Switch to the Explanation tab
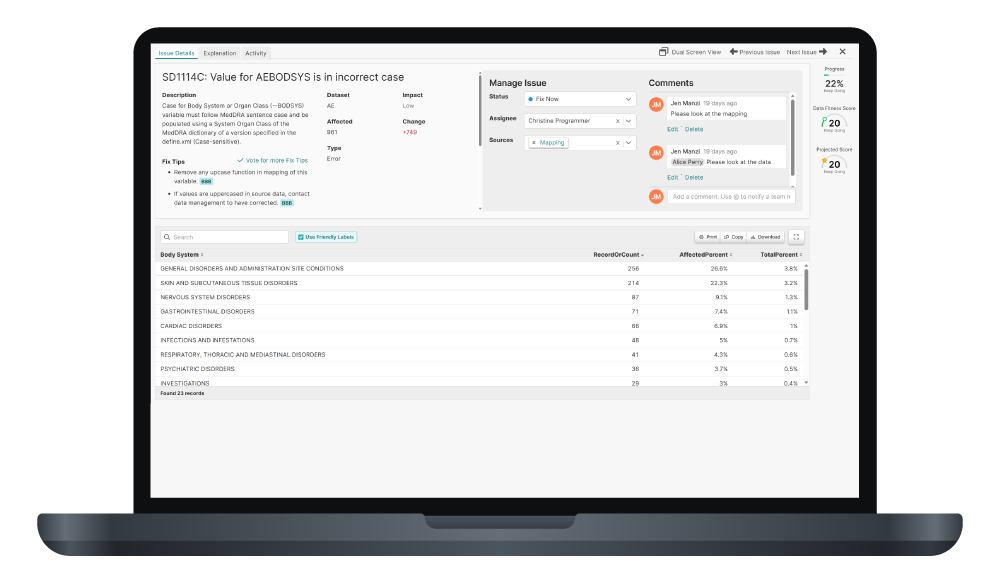Screen dimensions: 1000x583 (x=220, y=53)
